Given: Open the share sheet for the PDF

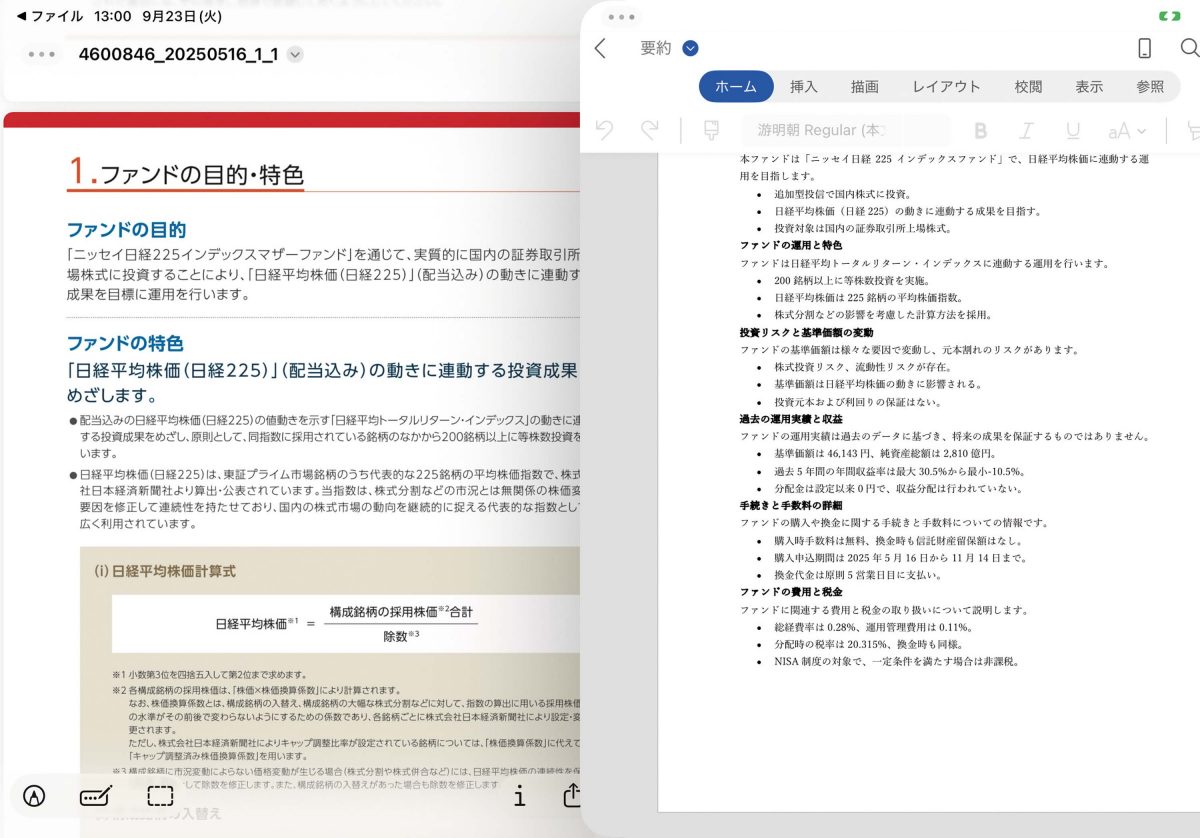Looking at the screenshot, I should click(x=572, y=795).
